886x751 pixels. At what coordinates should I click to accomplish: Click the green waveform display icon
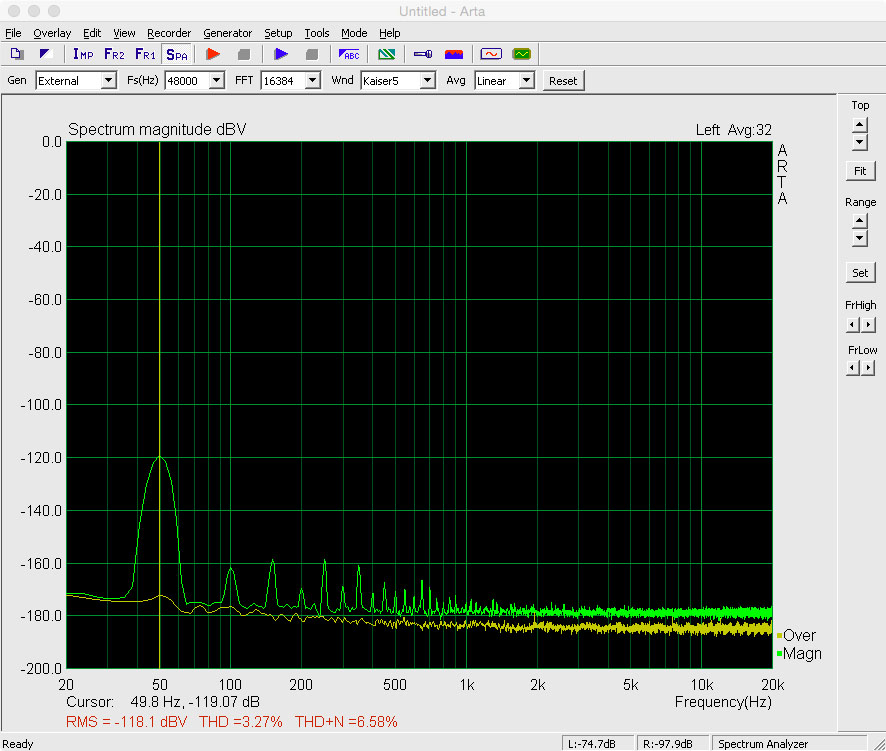(522, 54)
